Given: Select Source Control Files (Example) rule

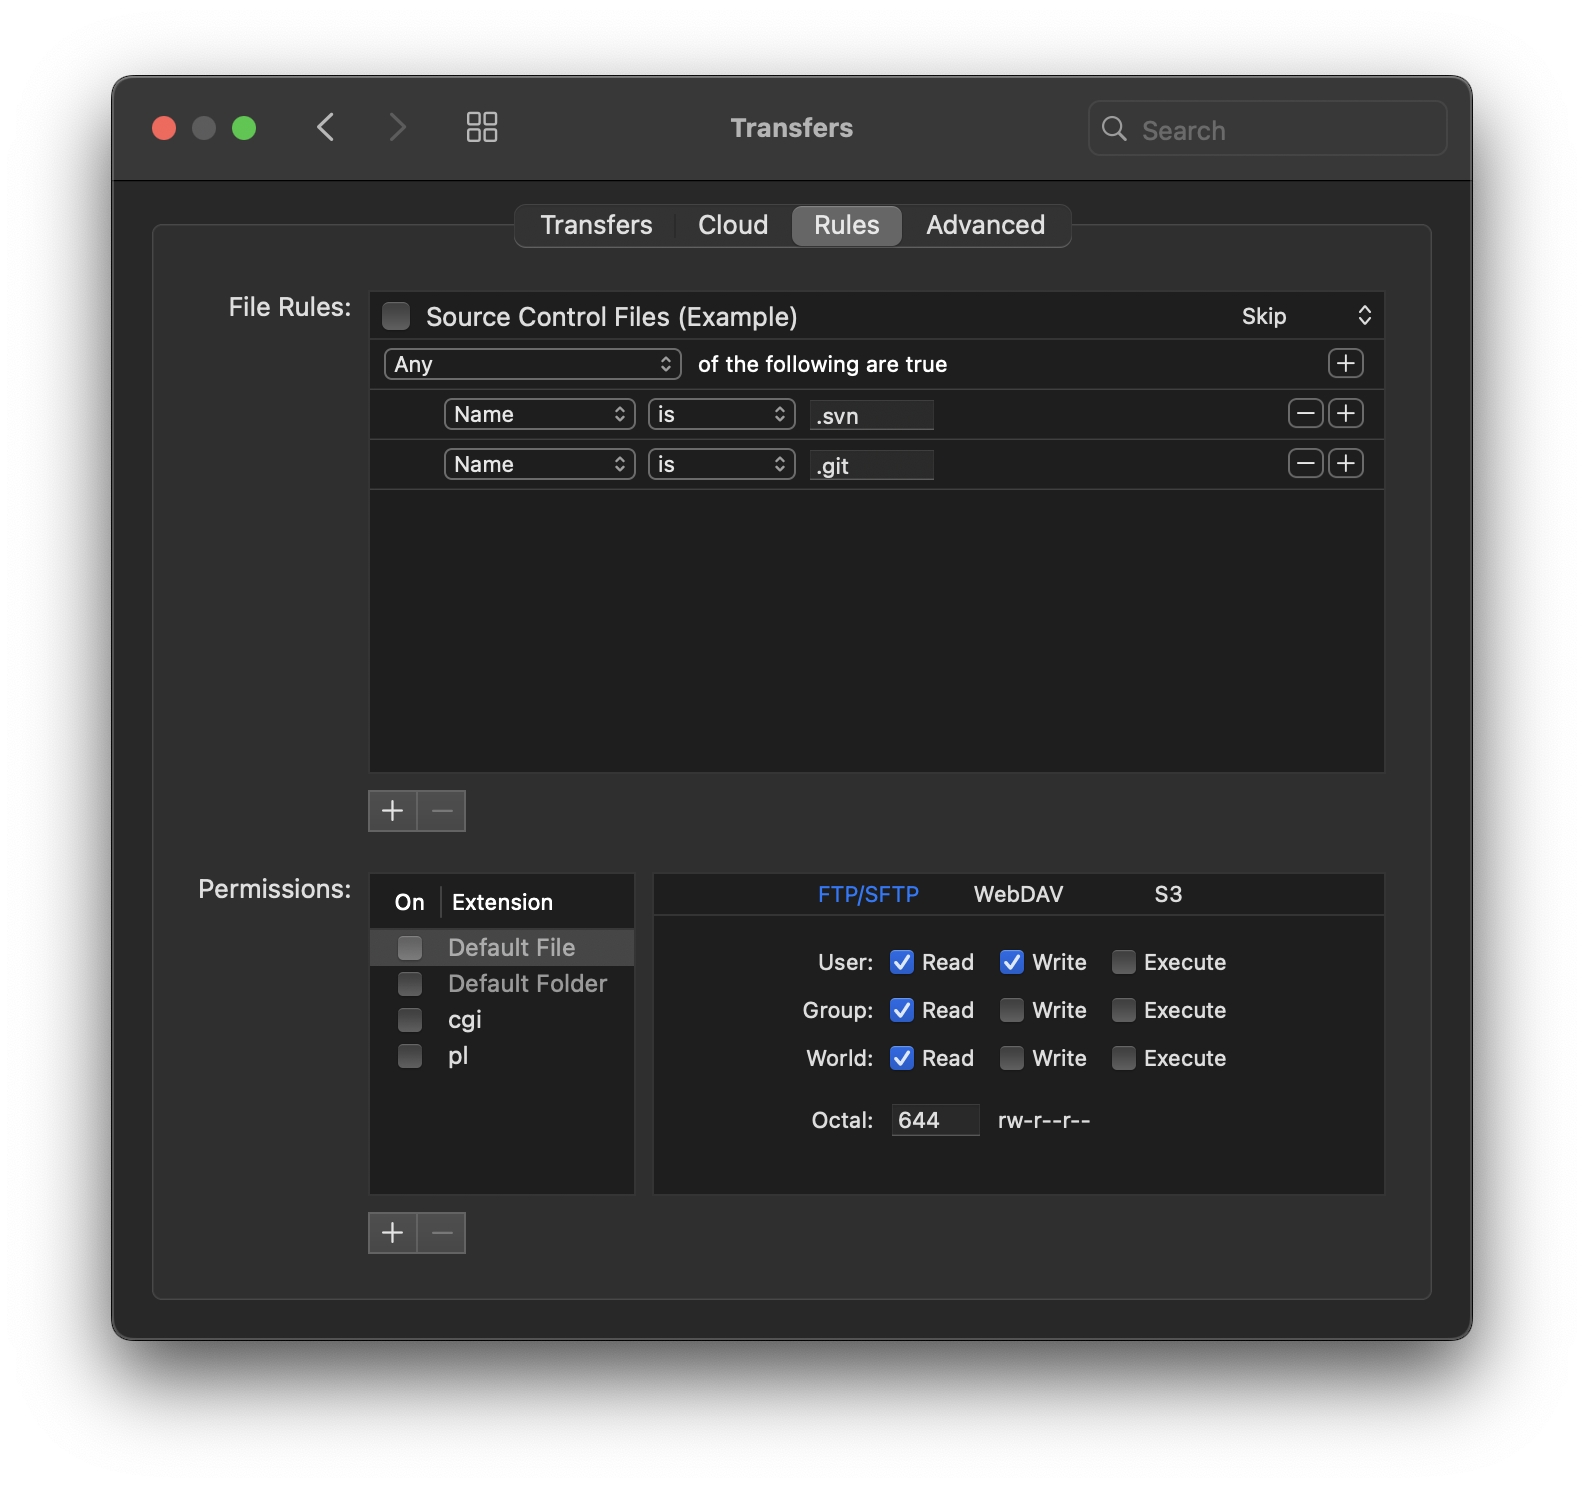Looking at the screenshot, I should point(611,316).
